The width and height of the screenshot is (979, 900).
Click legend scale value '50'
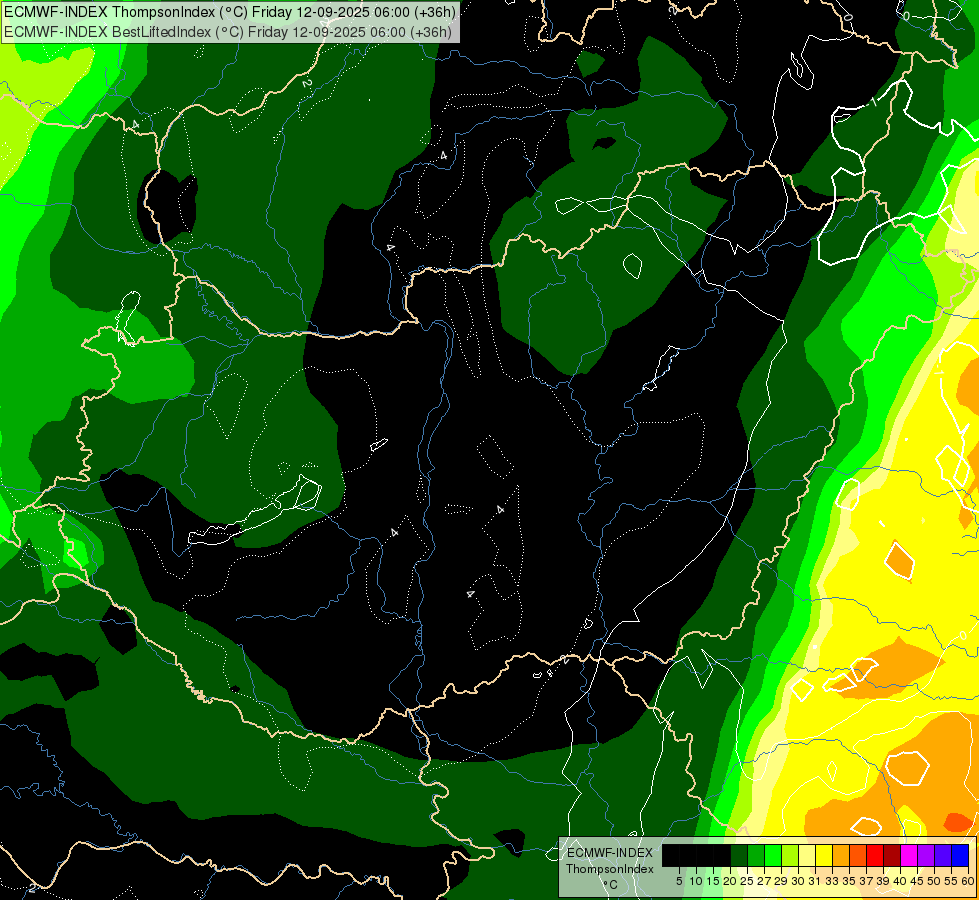click(934, 881)
